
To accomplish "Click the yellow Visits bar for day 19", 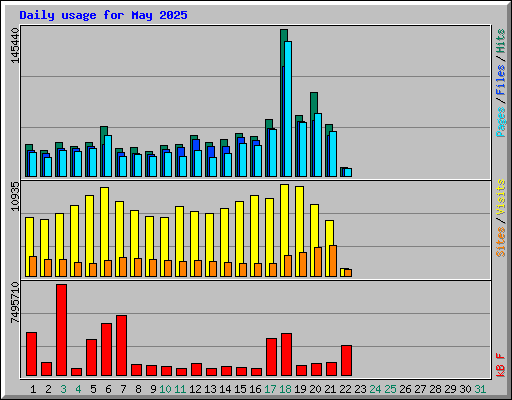I will 299,231.
